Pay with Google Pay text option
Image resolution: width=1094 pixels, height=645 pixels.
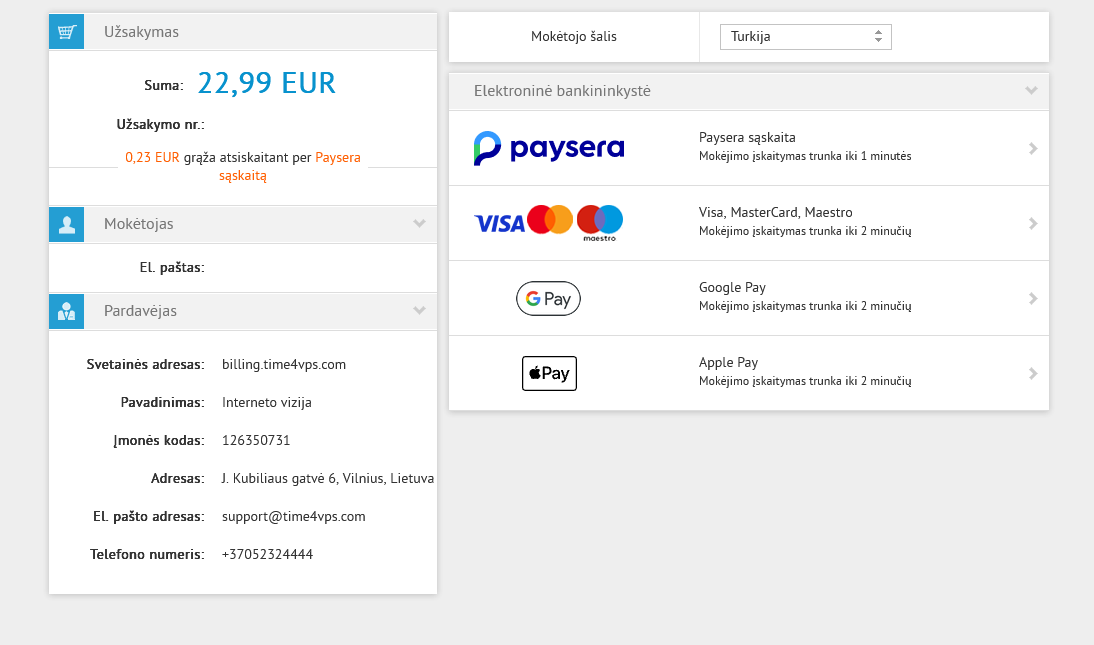[x=733, y=288]
